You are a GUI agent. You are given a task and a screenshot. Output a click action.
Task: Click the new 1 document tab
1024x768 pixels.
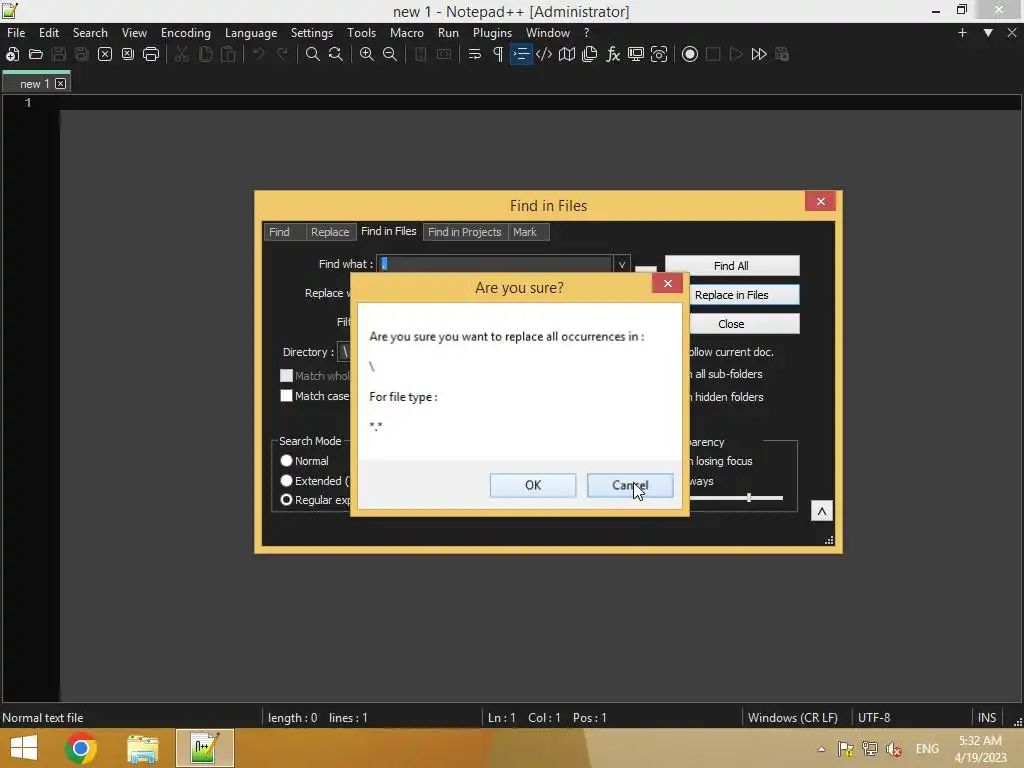coord(35,84)
